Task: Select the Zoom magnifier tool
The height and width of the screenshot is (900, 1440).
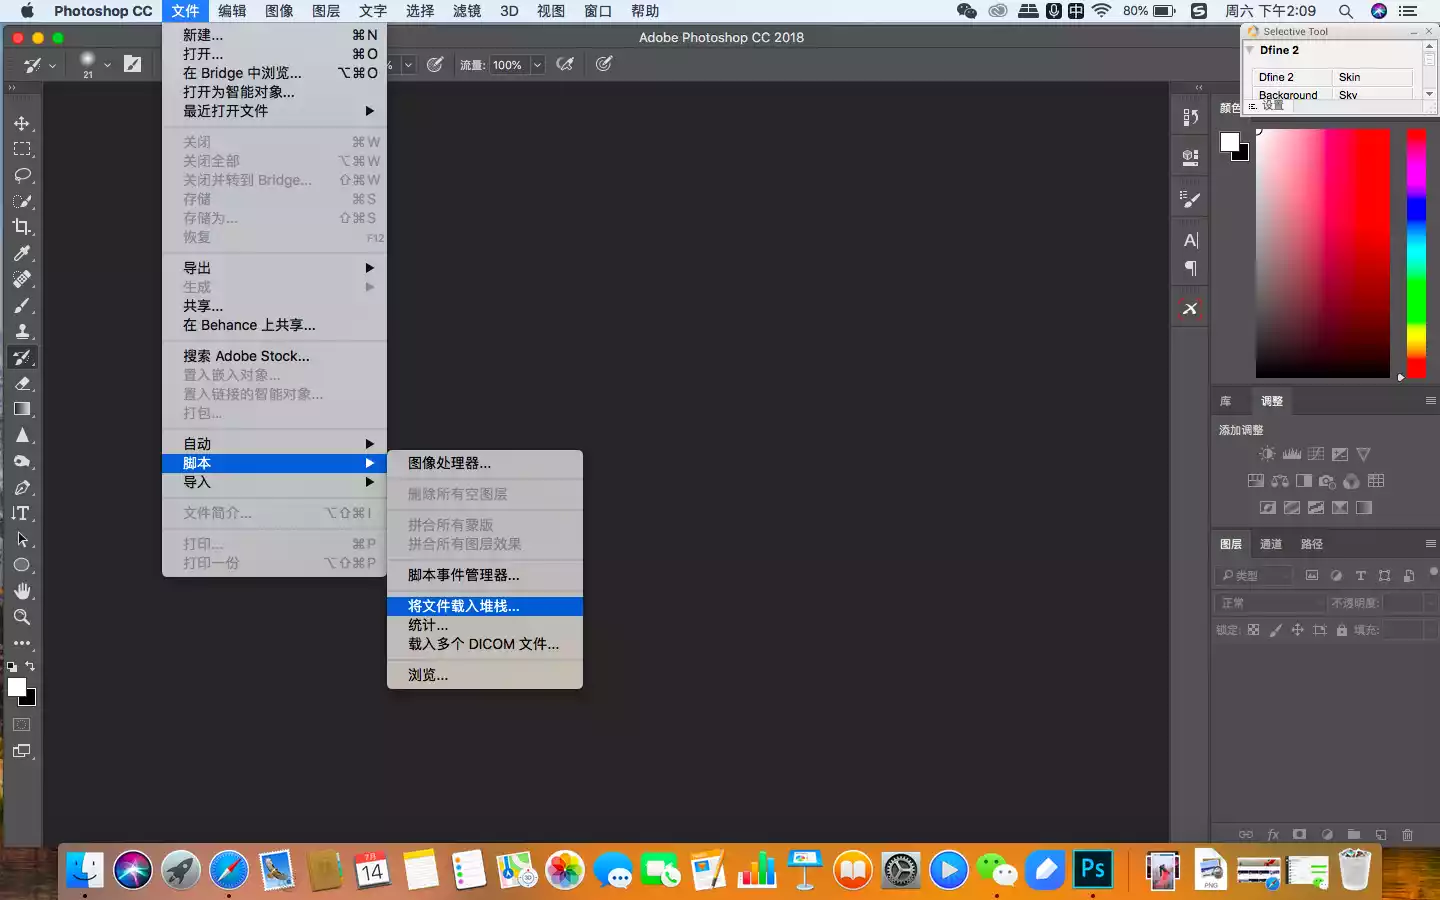Action: tap(22, 617)
